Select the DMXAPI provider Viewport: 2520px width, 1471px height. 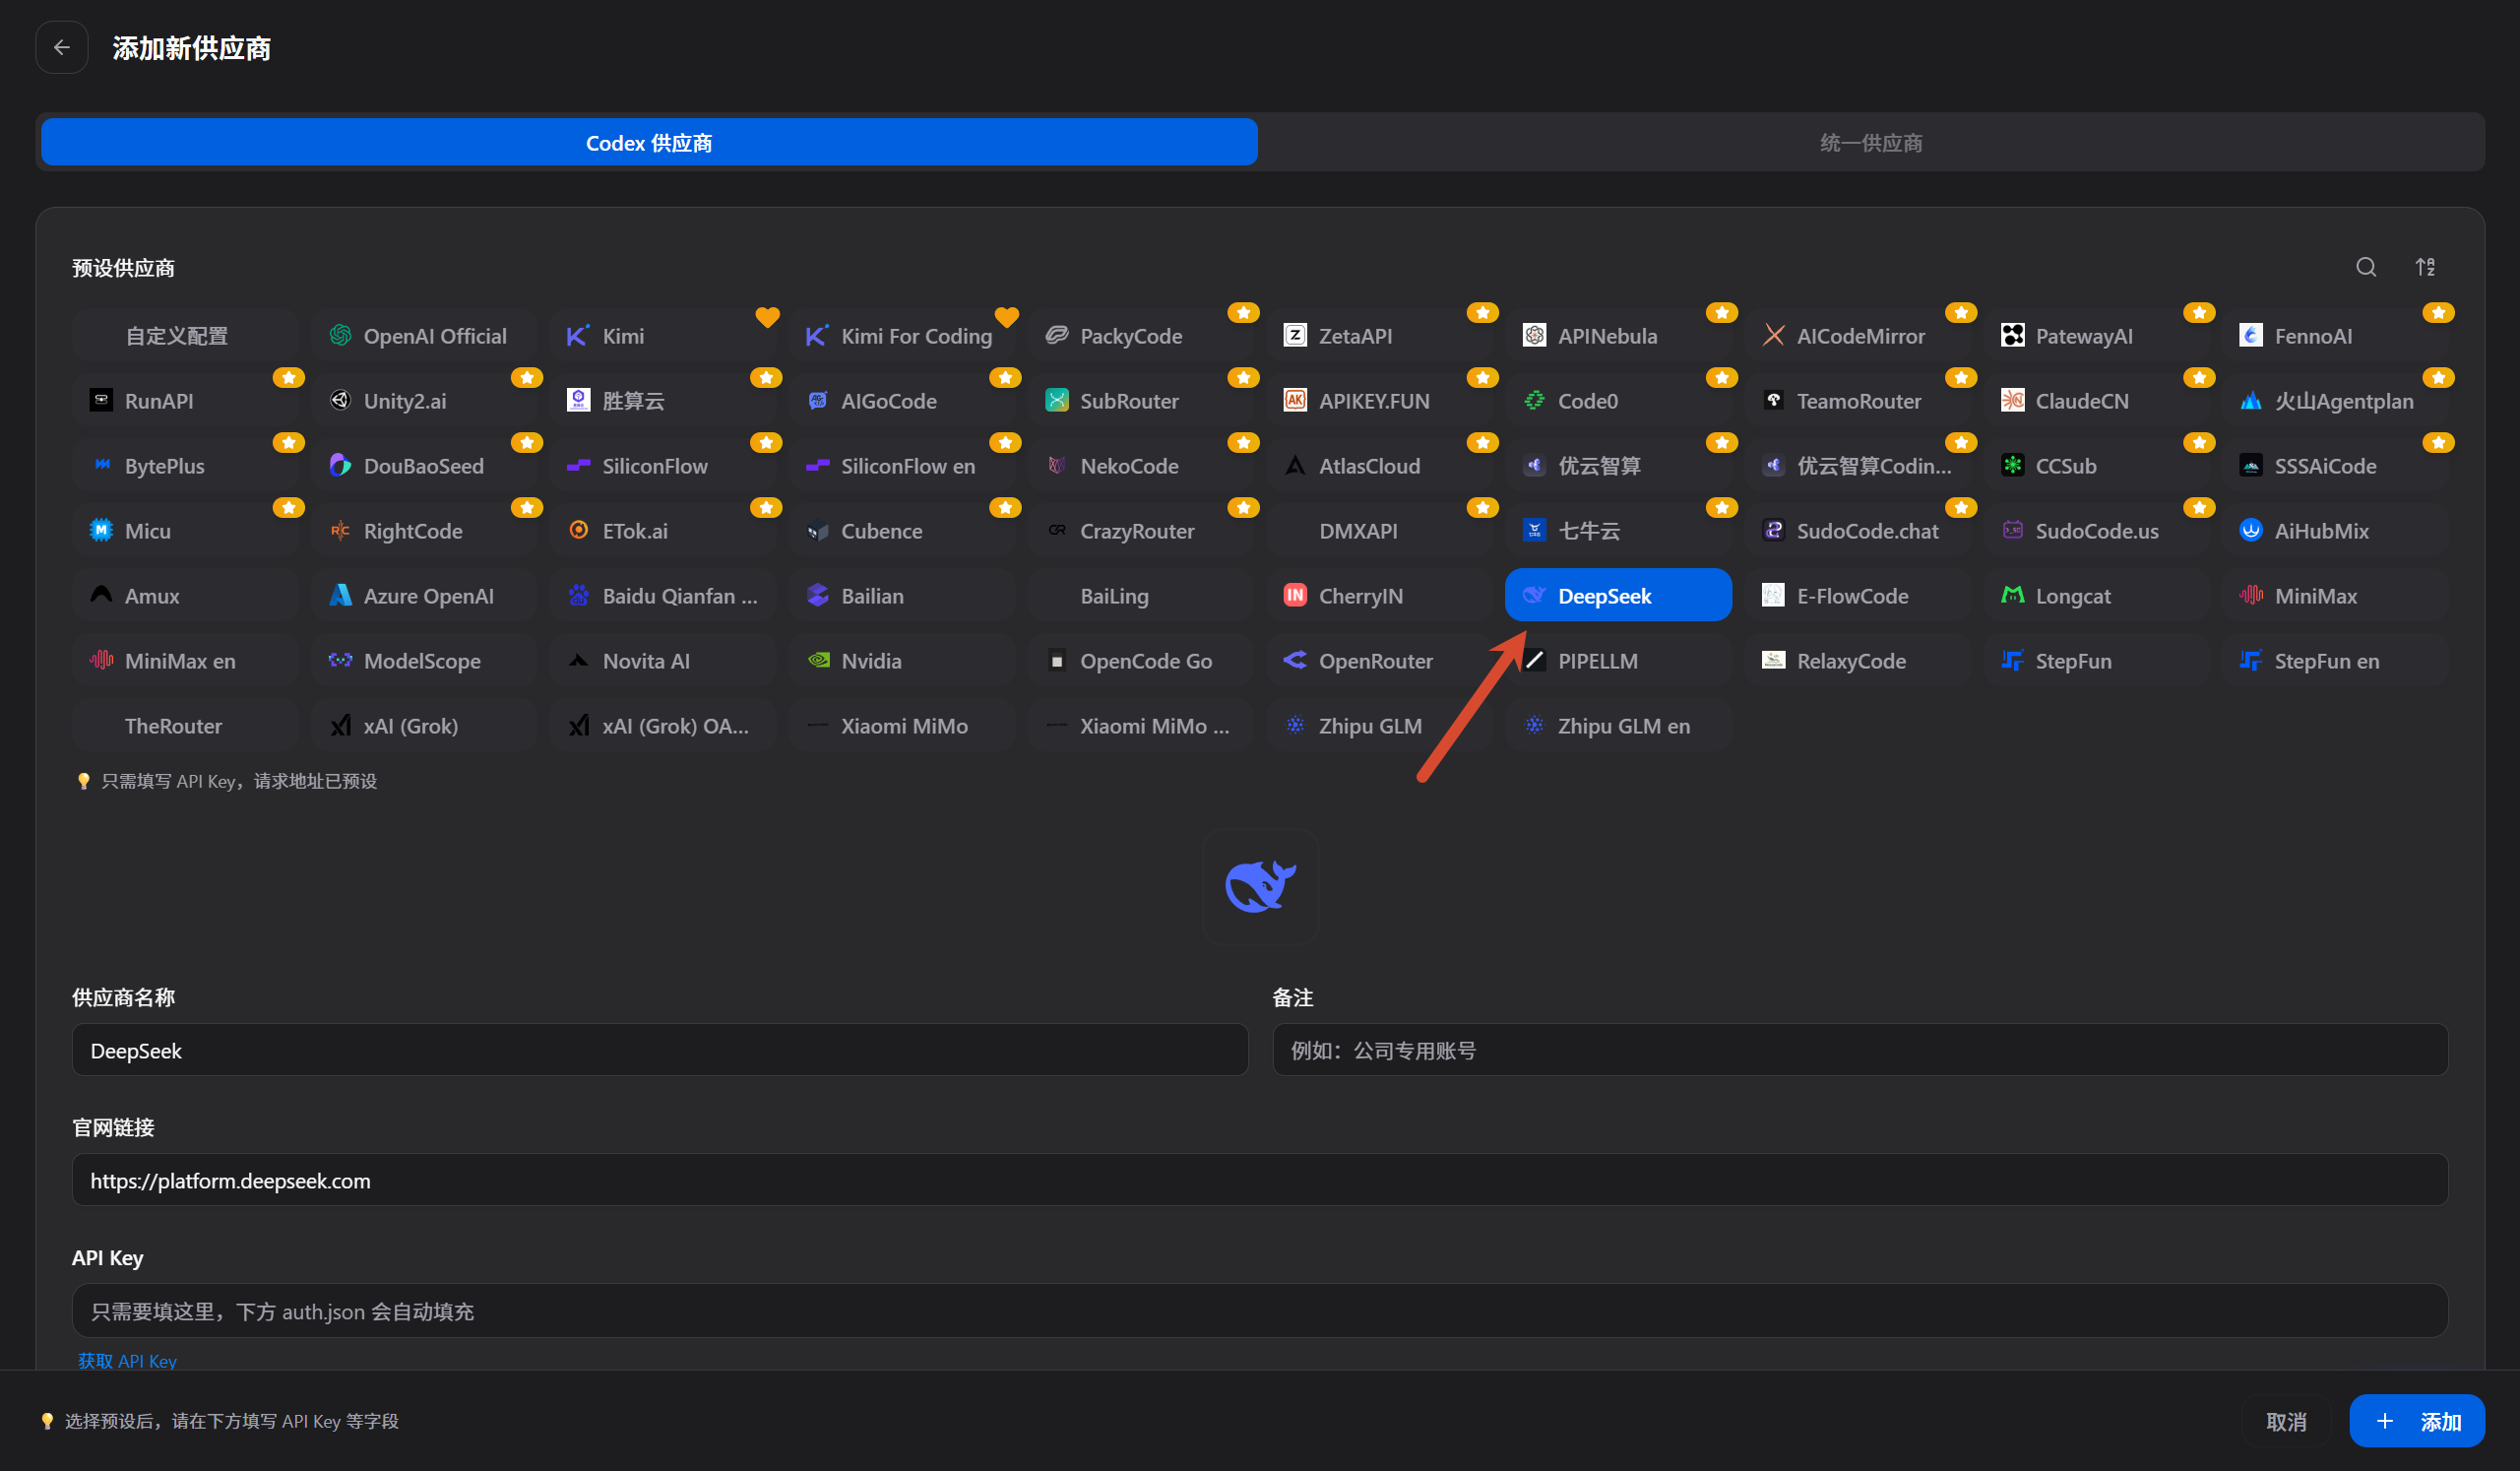click(1380, 531)
